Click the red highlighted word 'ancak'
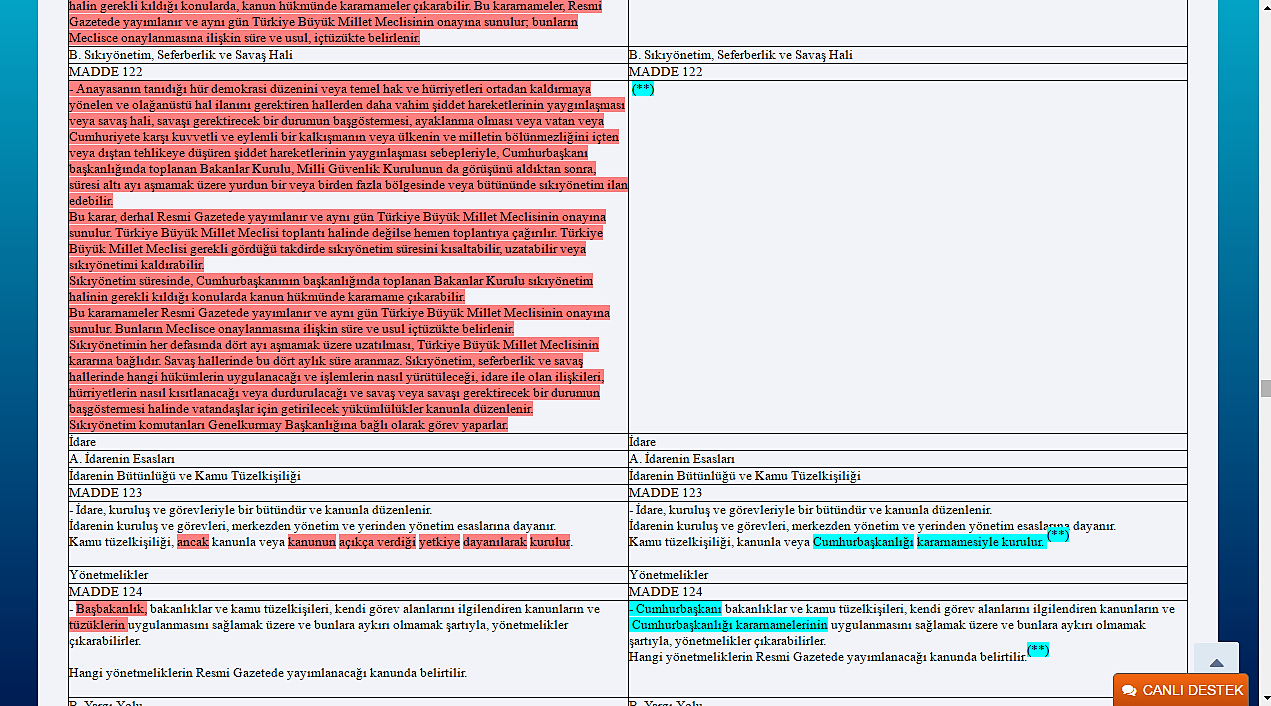Screen dimensions: 1271x706 (x=193, y=542)
